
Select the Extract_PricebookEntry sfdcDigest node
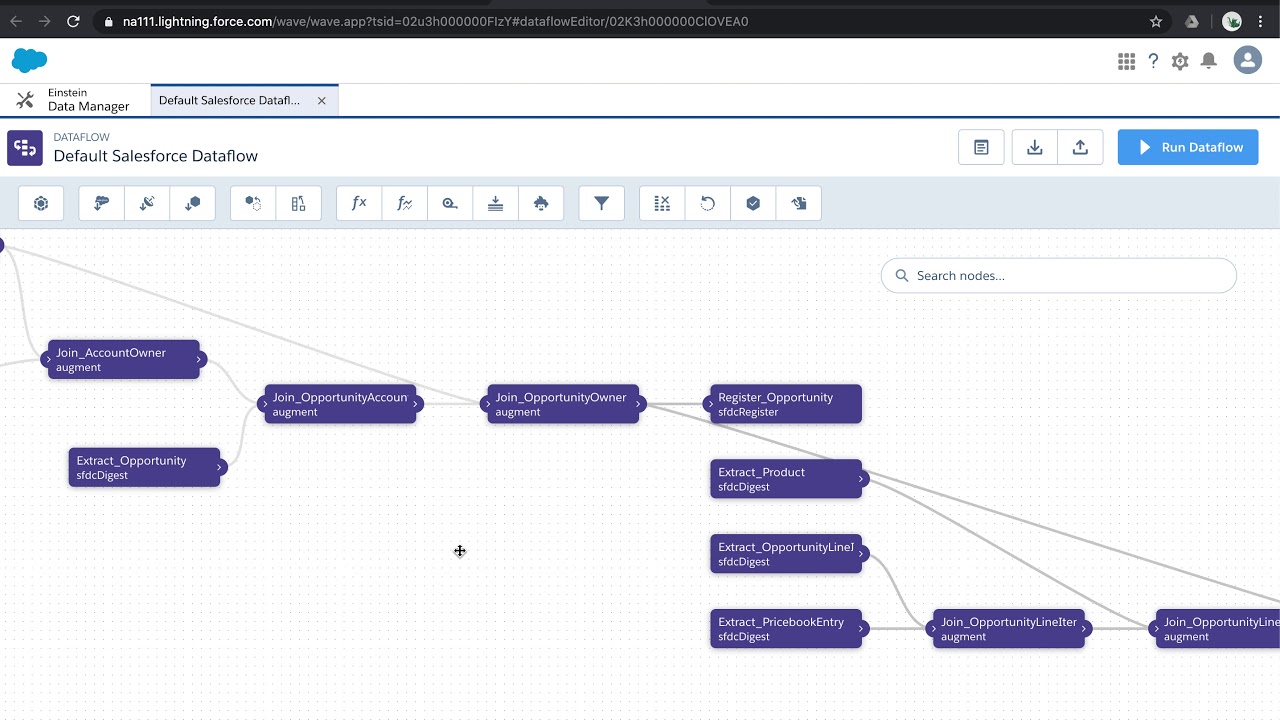coord(786,629)
